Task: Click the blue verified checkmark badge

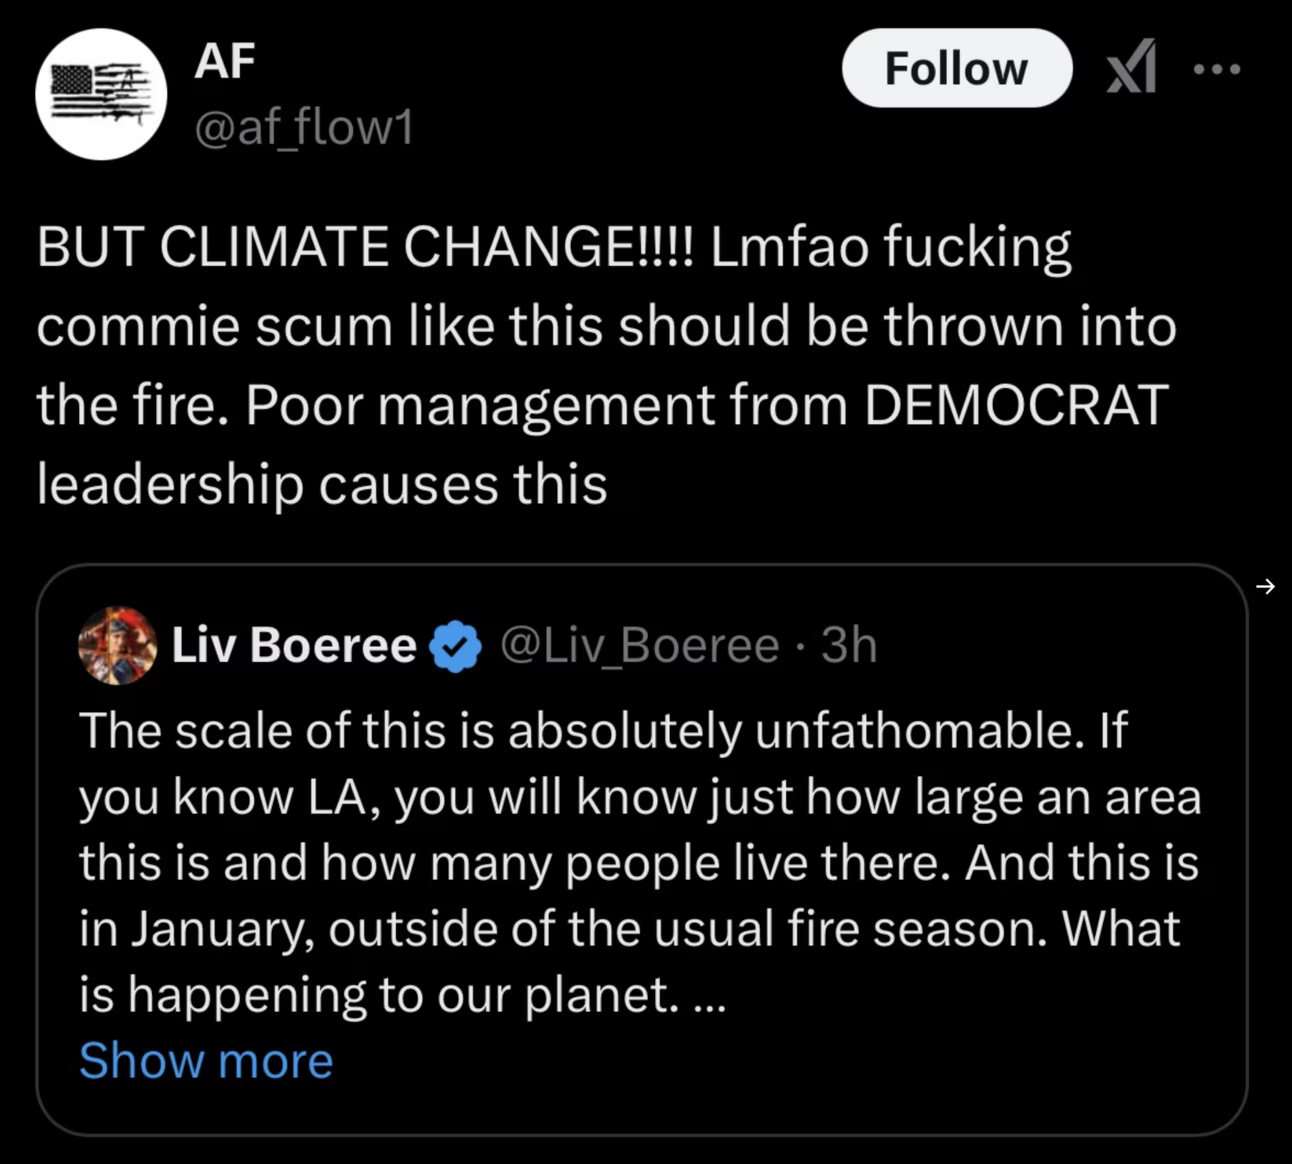Action: (456, 646)
